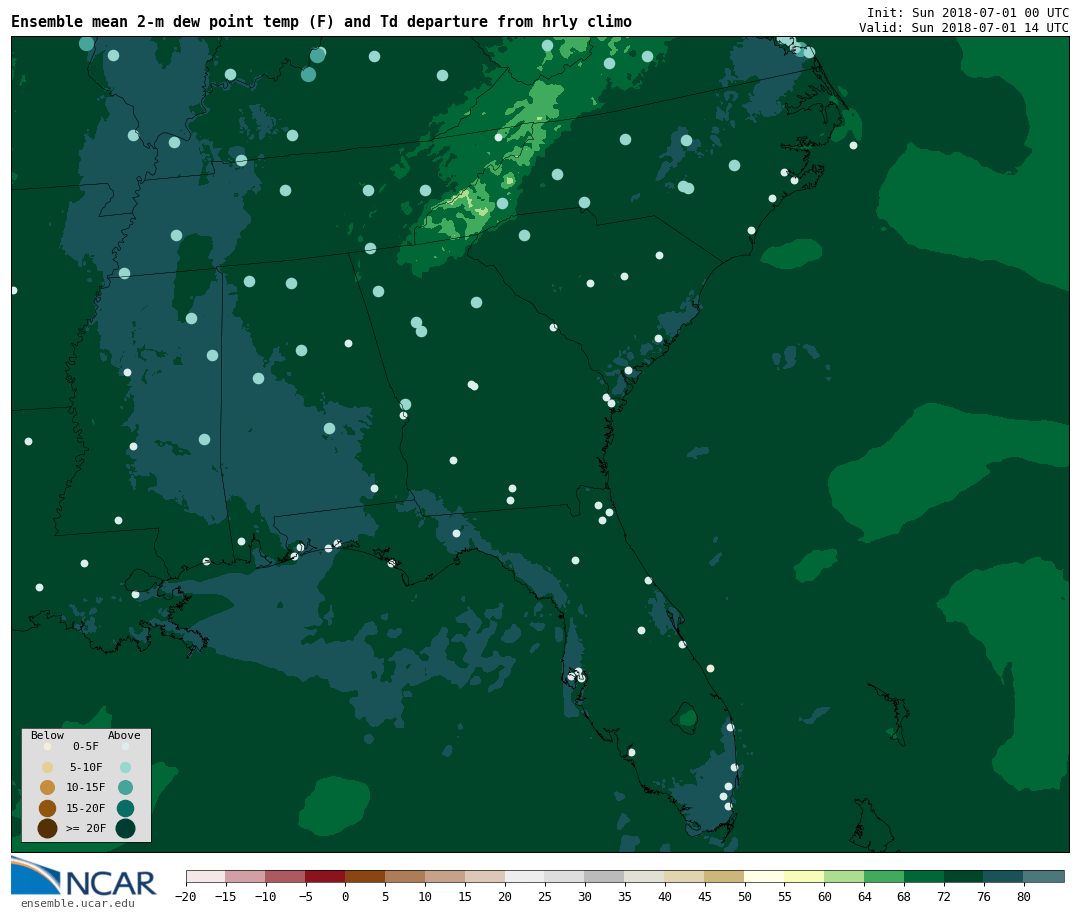This screenshot has height=915, width=1080.
Task: Select the Above 5-10F light teal circle
Action: click(x=125, y=767)
